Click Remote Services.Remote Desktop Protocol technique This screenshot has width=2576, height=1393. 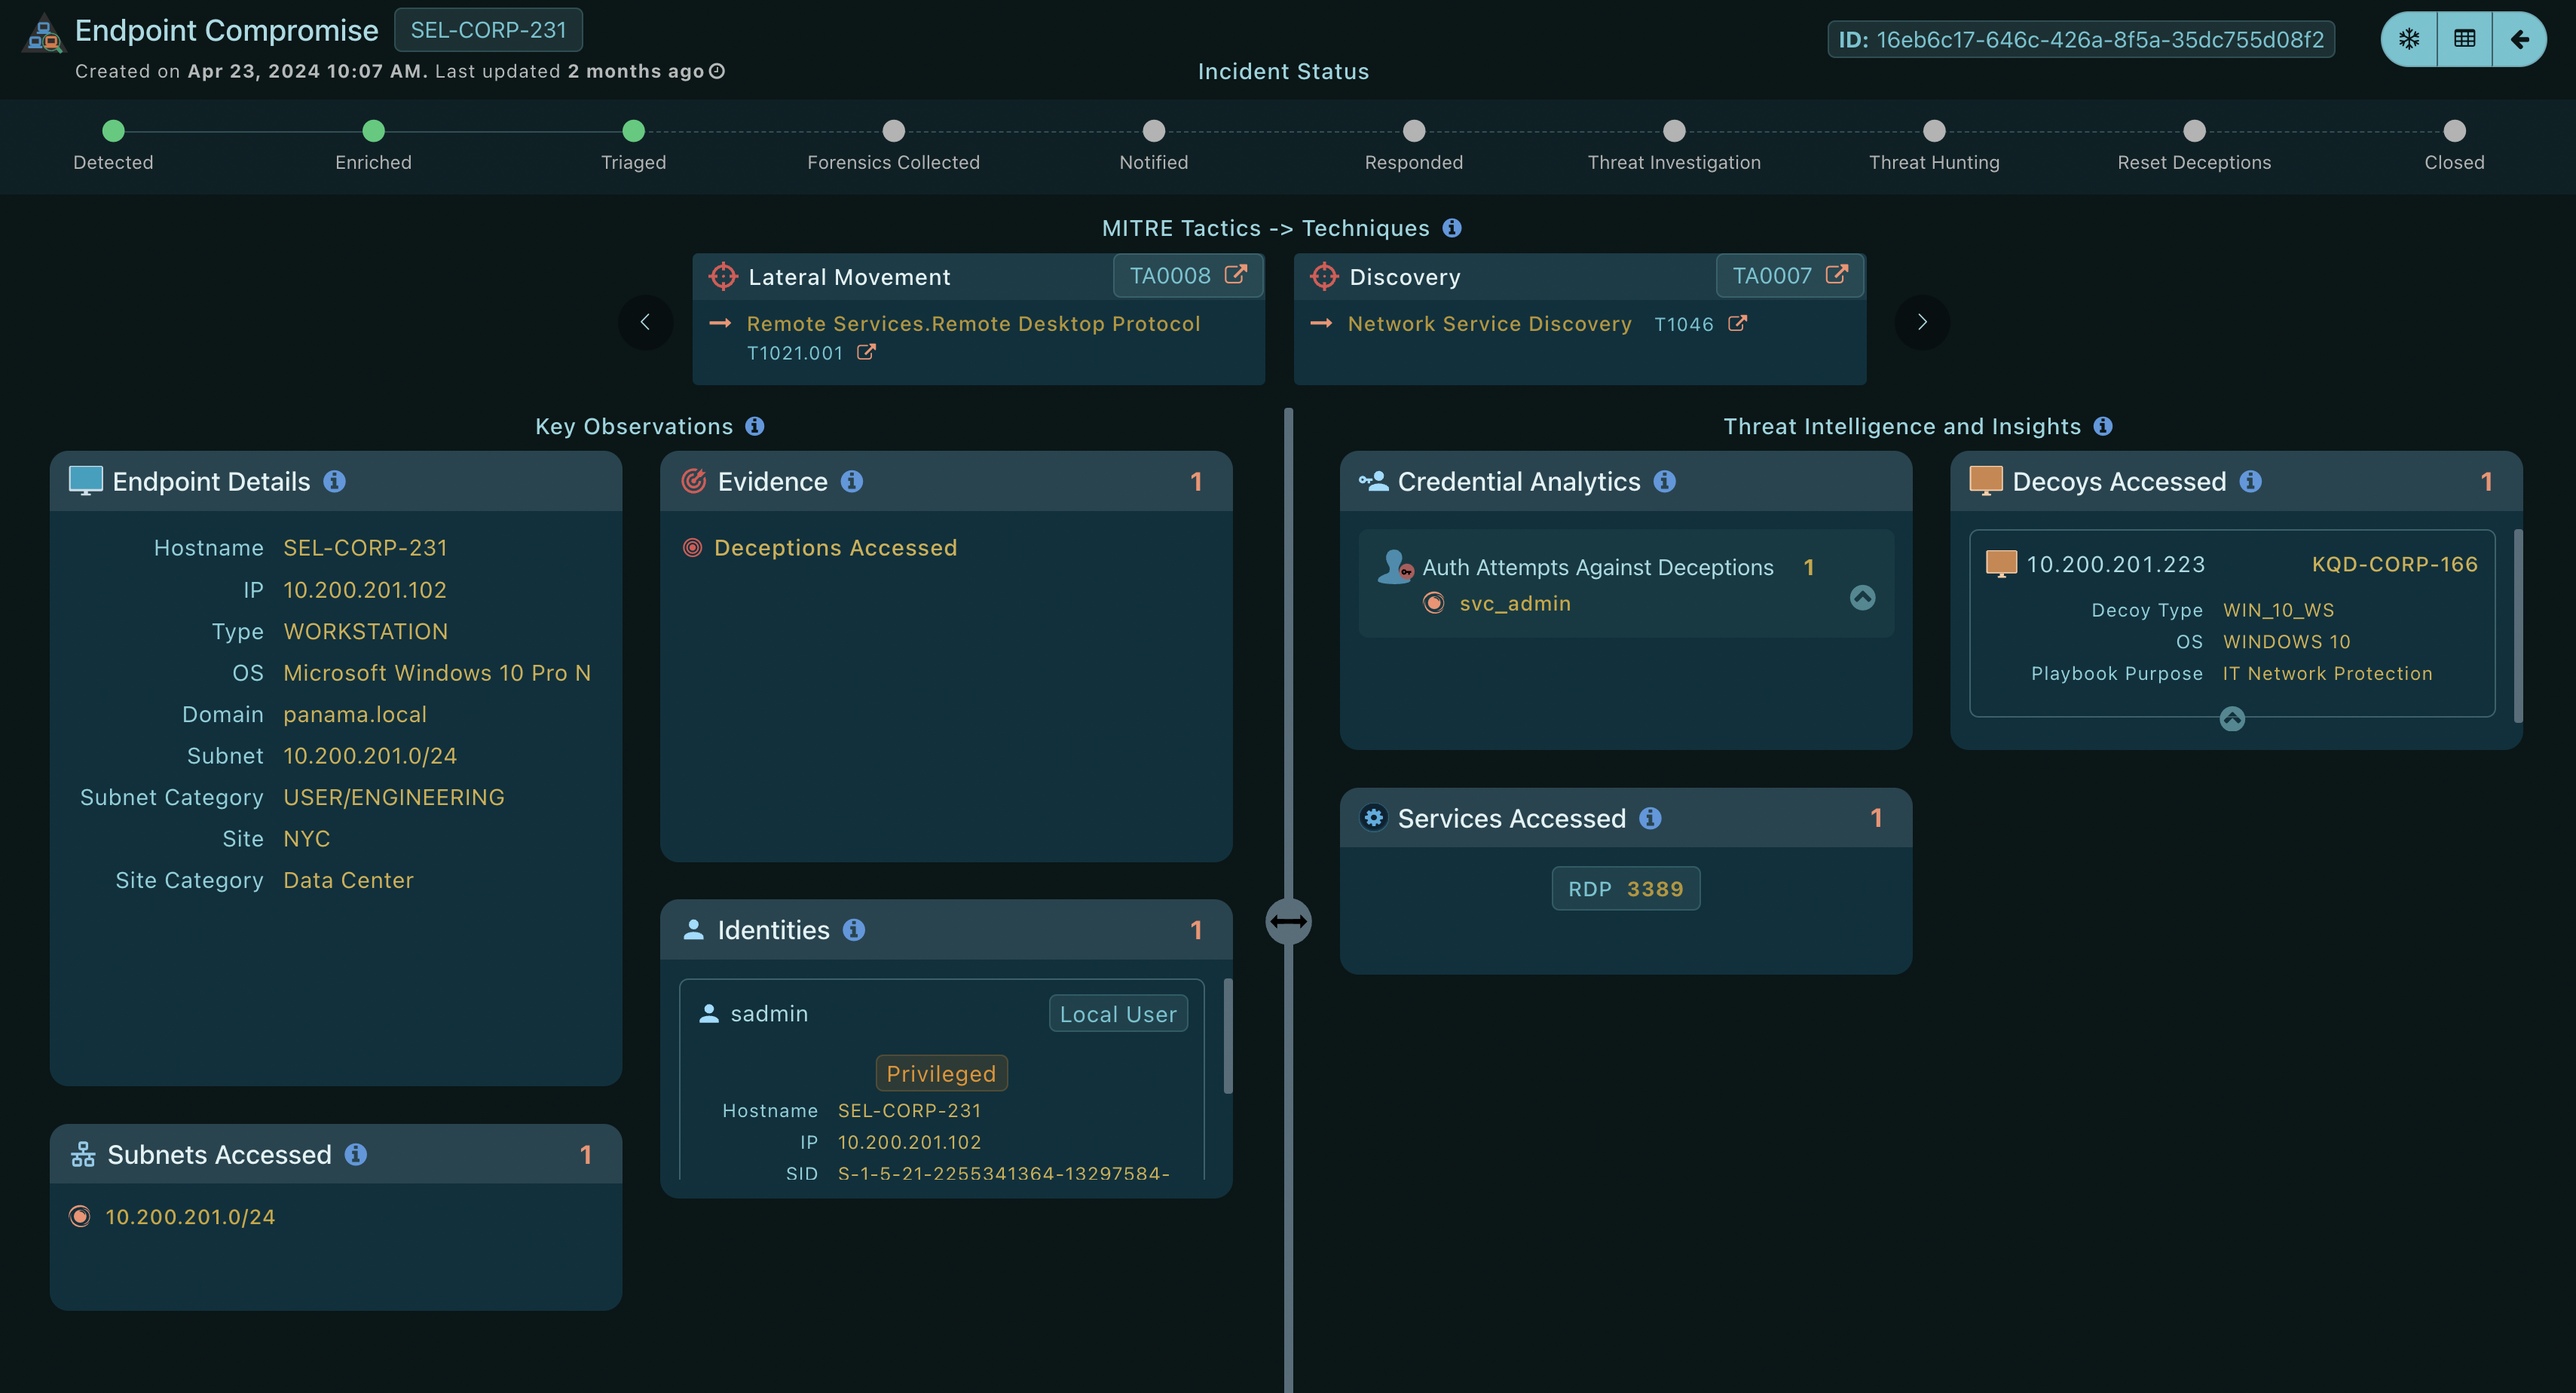coord(972,324)
